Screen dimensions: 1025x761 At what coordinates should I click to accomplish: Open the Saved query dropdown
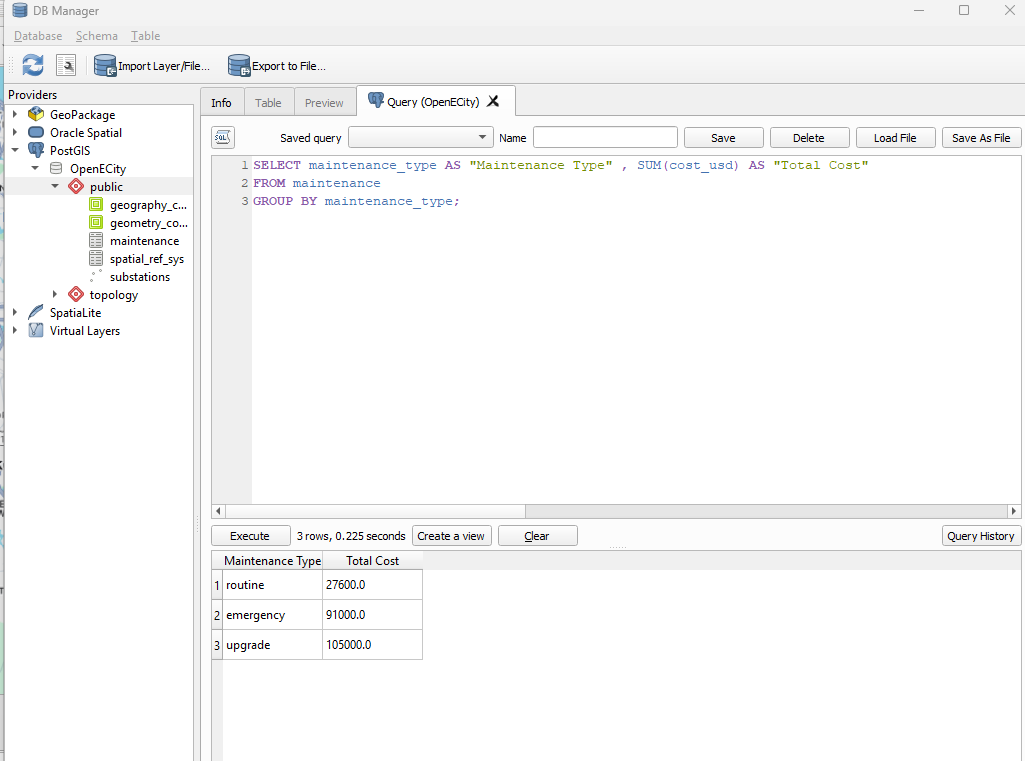pyautogui.click(x=421, y=138)
